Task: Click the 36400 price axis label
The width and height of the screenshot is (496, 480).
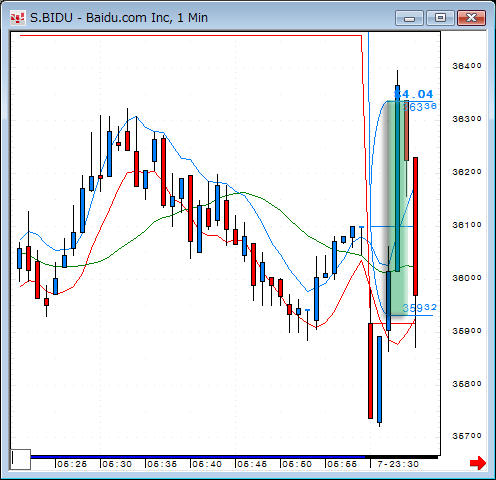Action: pos(467,66)
